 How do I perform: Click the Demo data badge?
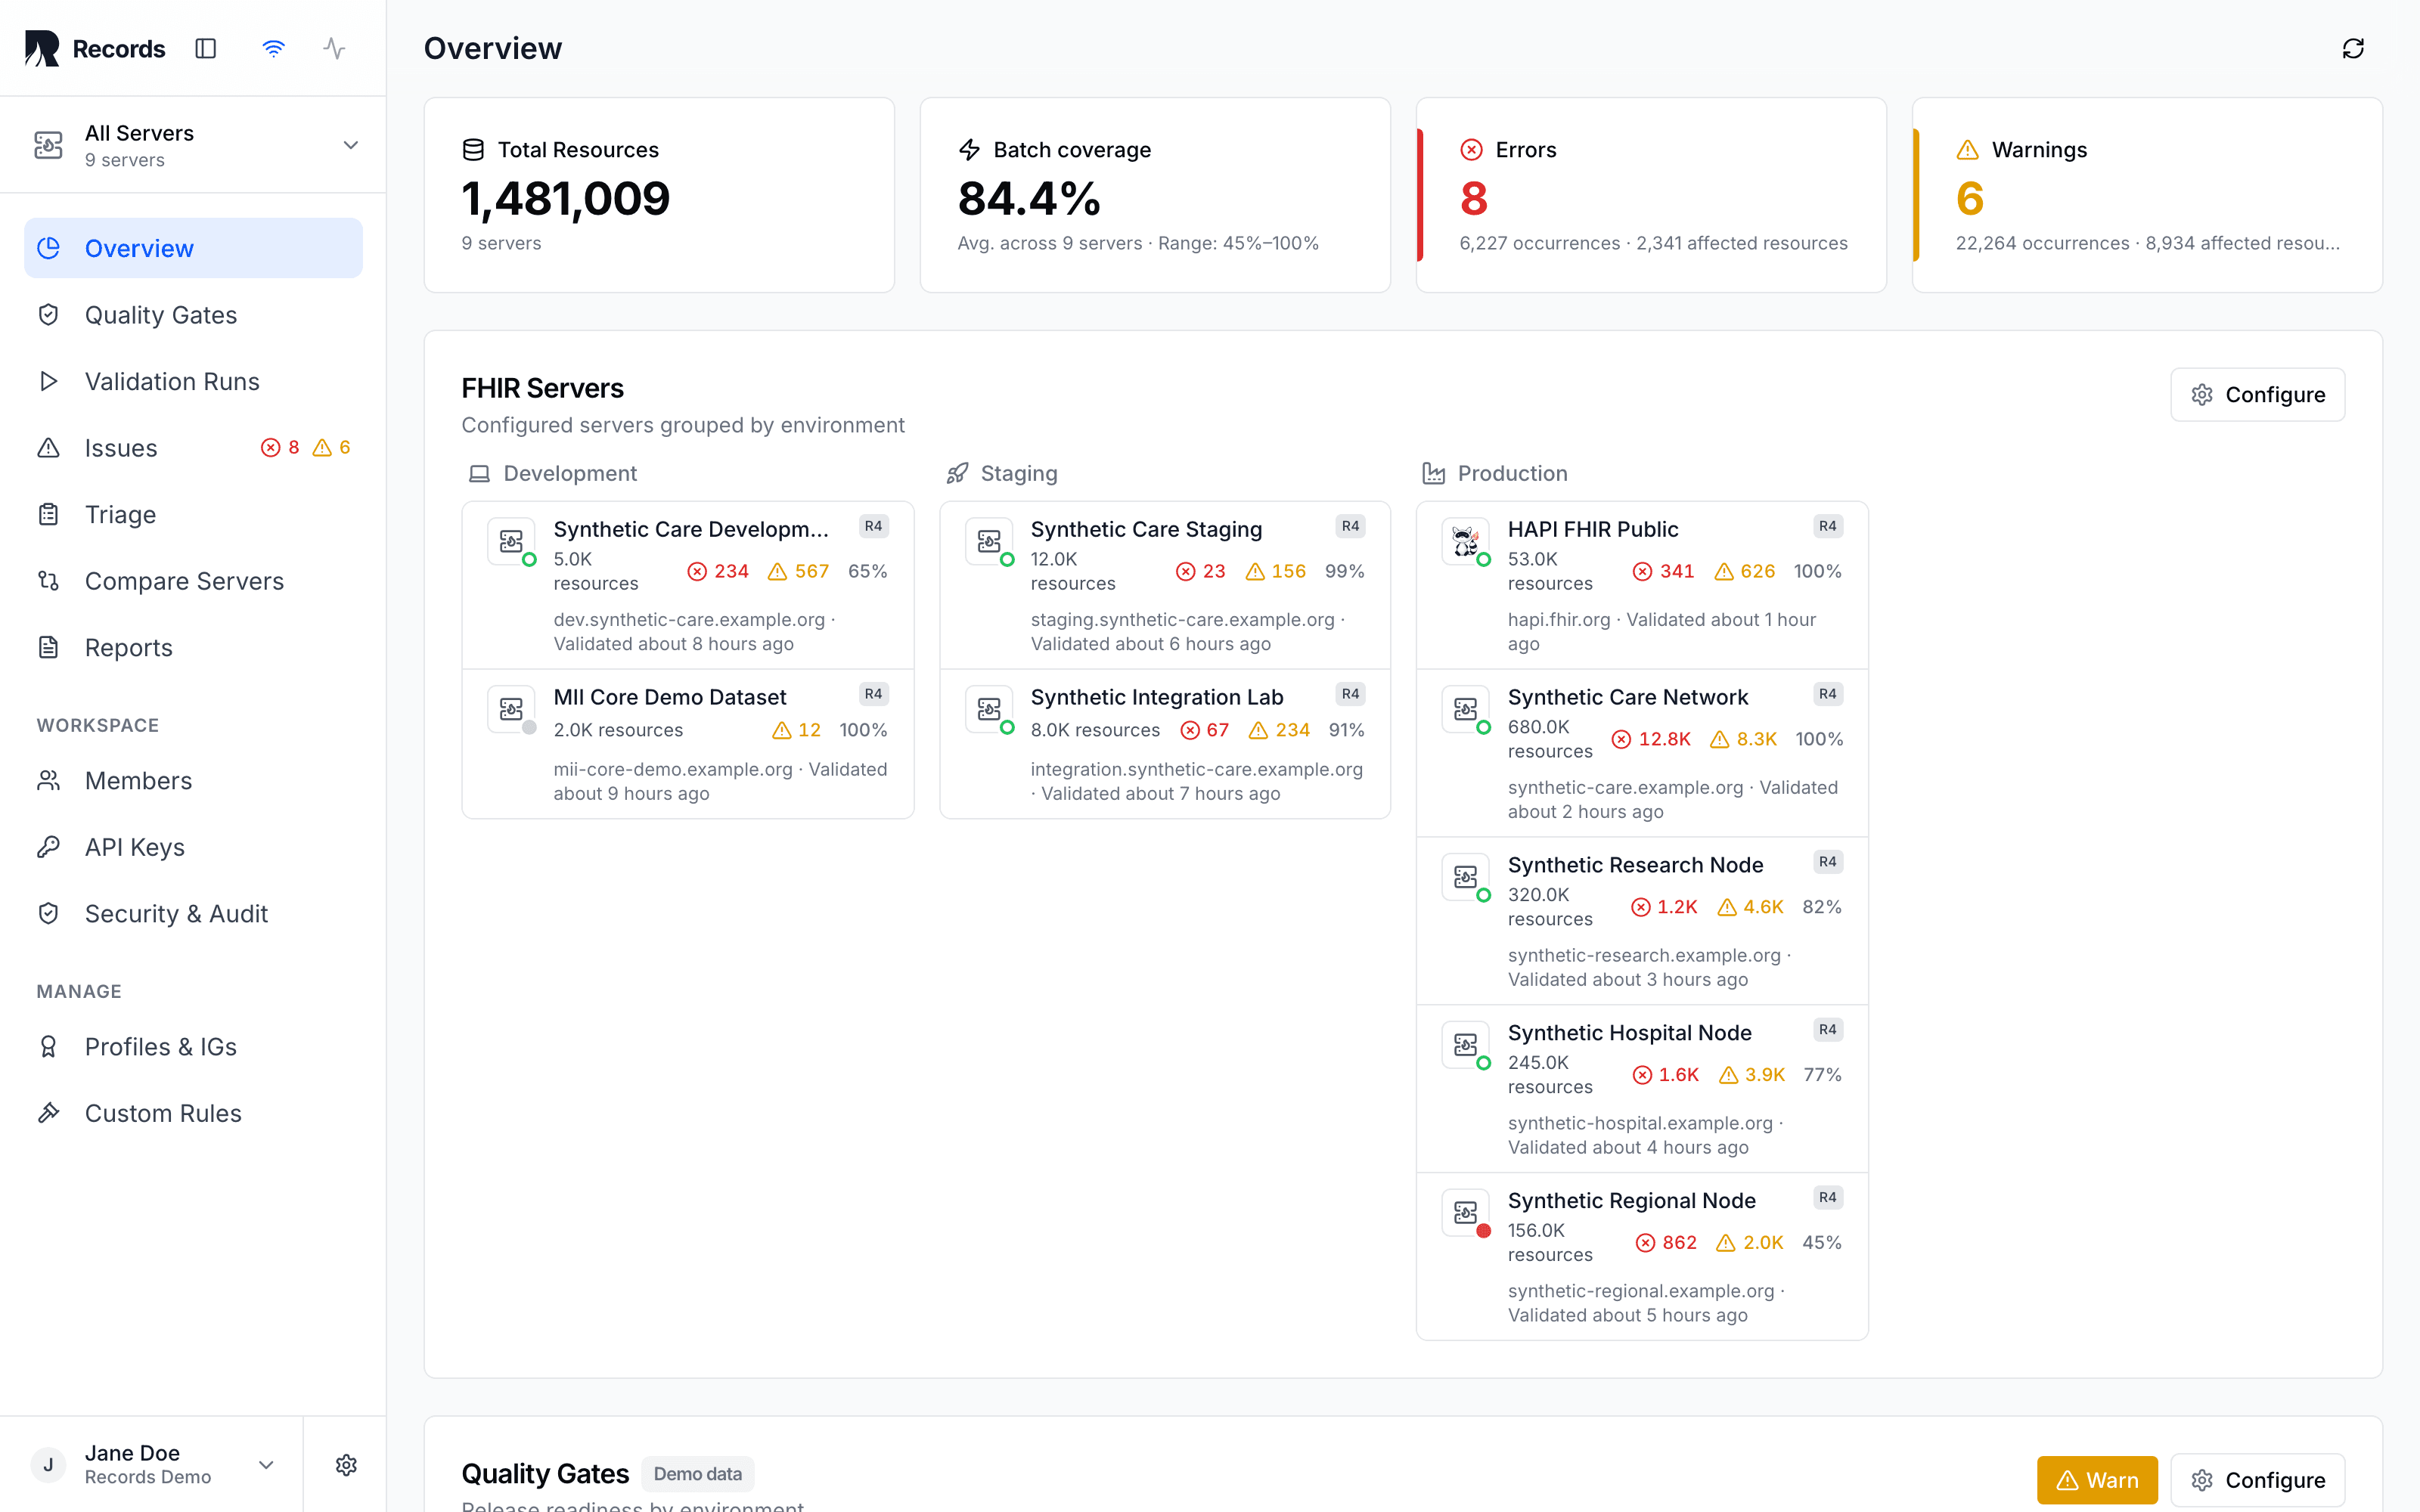point(698,1474)
